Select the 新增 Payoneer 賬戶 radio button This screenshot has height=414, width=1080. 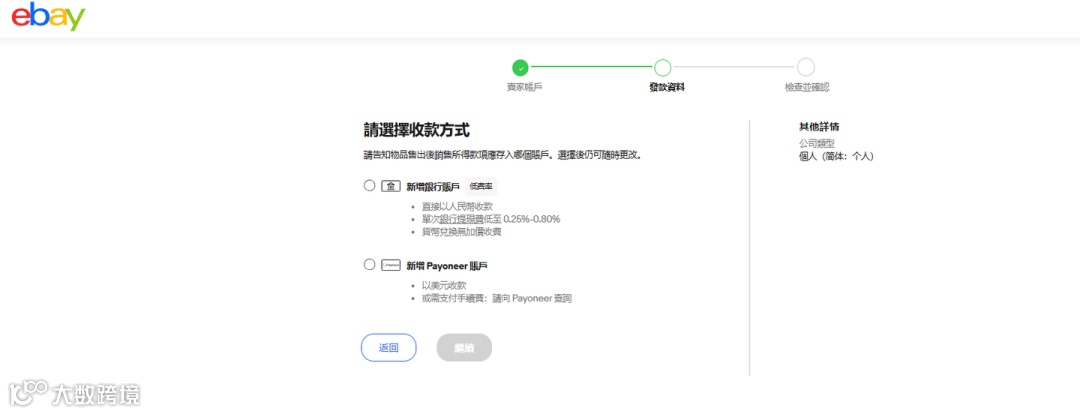tap(369, 265)
